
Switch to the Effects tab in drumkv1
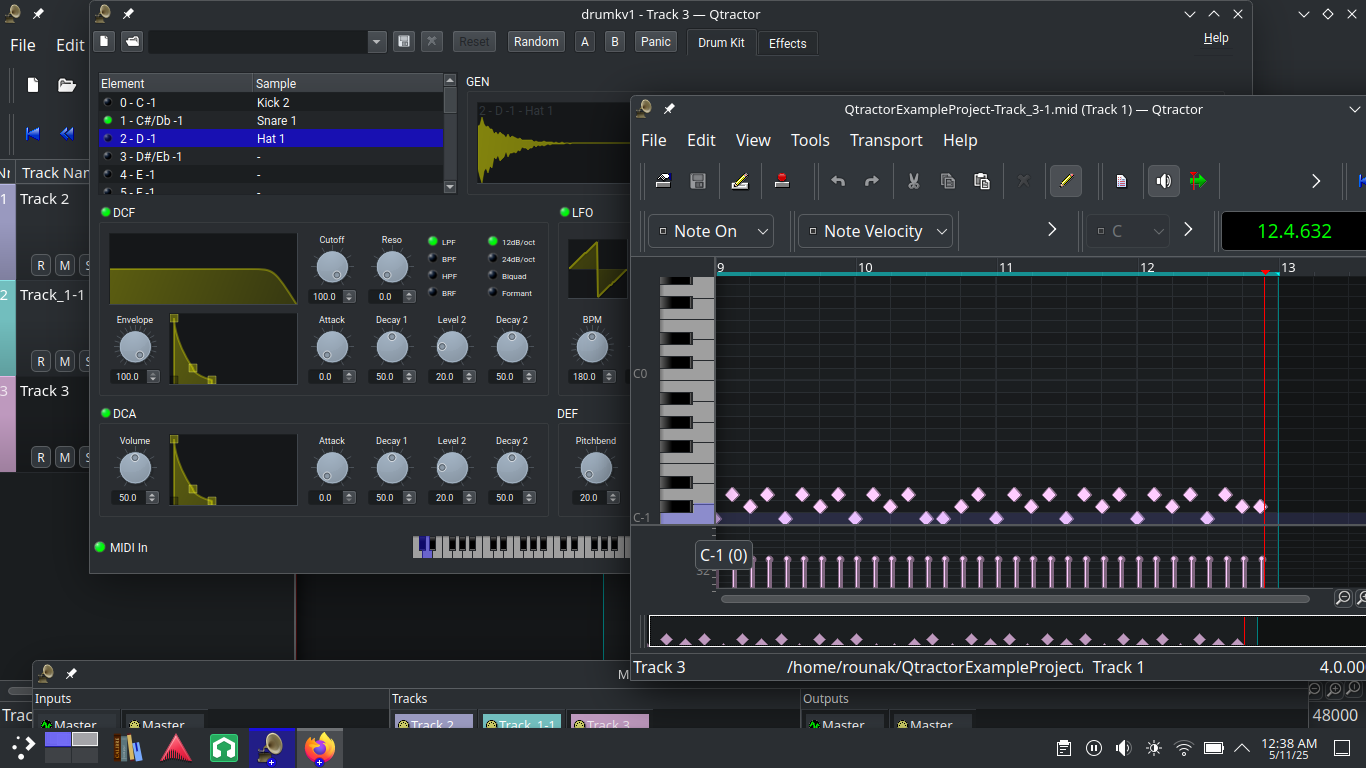(787, 43)
